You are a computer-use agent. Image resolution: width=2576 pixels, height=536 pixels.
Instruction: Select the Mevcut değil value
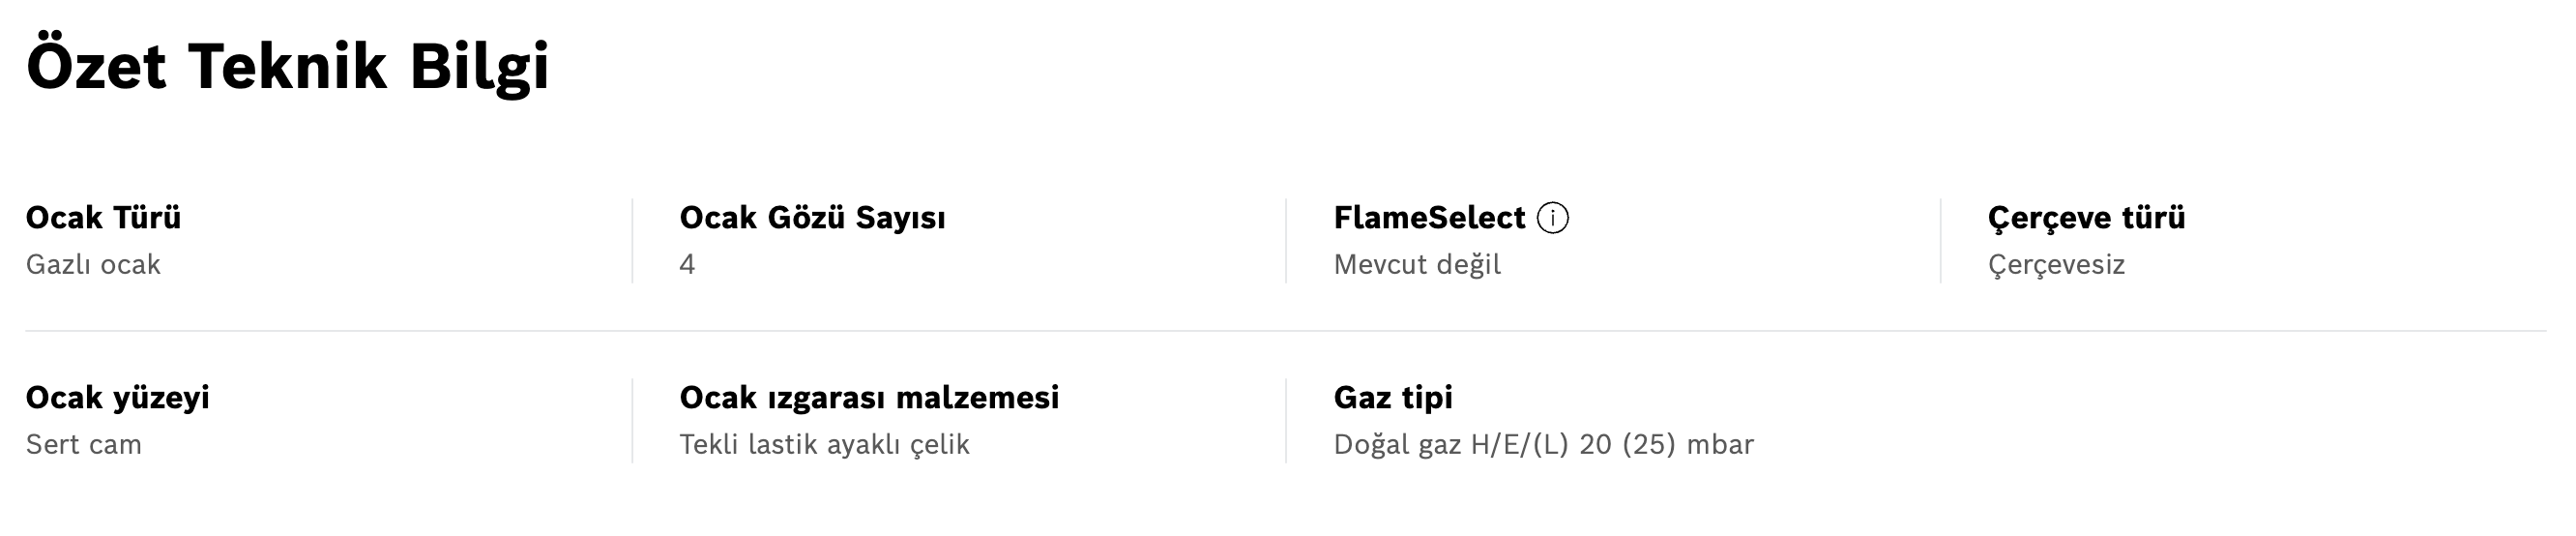[x=1417, y=265]
